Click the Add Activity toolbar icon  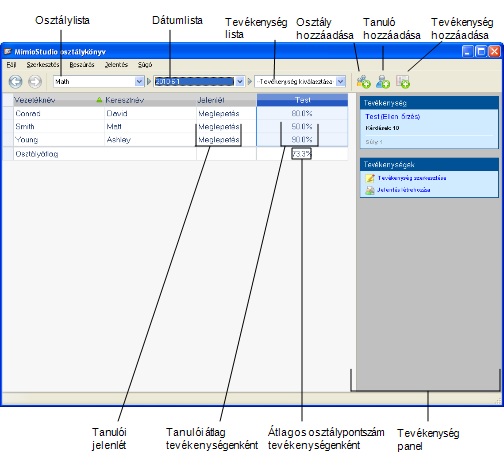tap(403, 82)
